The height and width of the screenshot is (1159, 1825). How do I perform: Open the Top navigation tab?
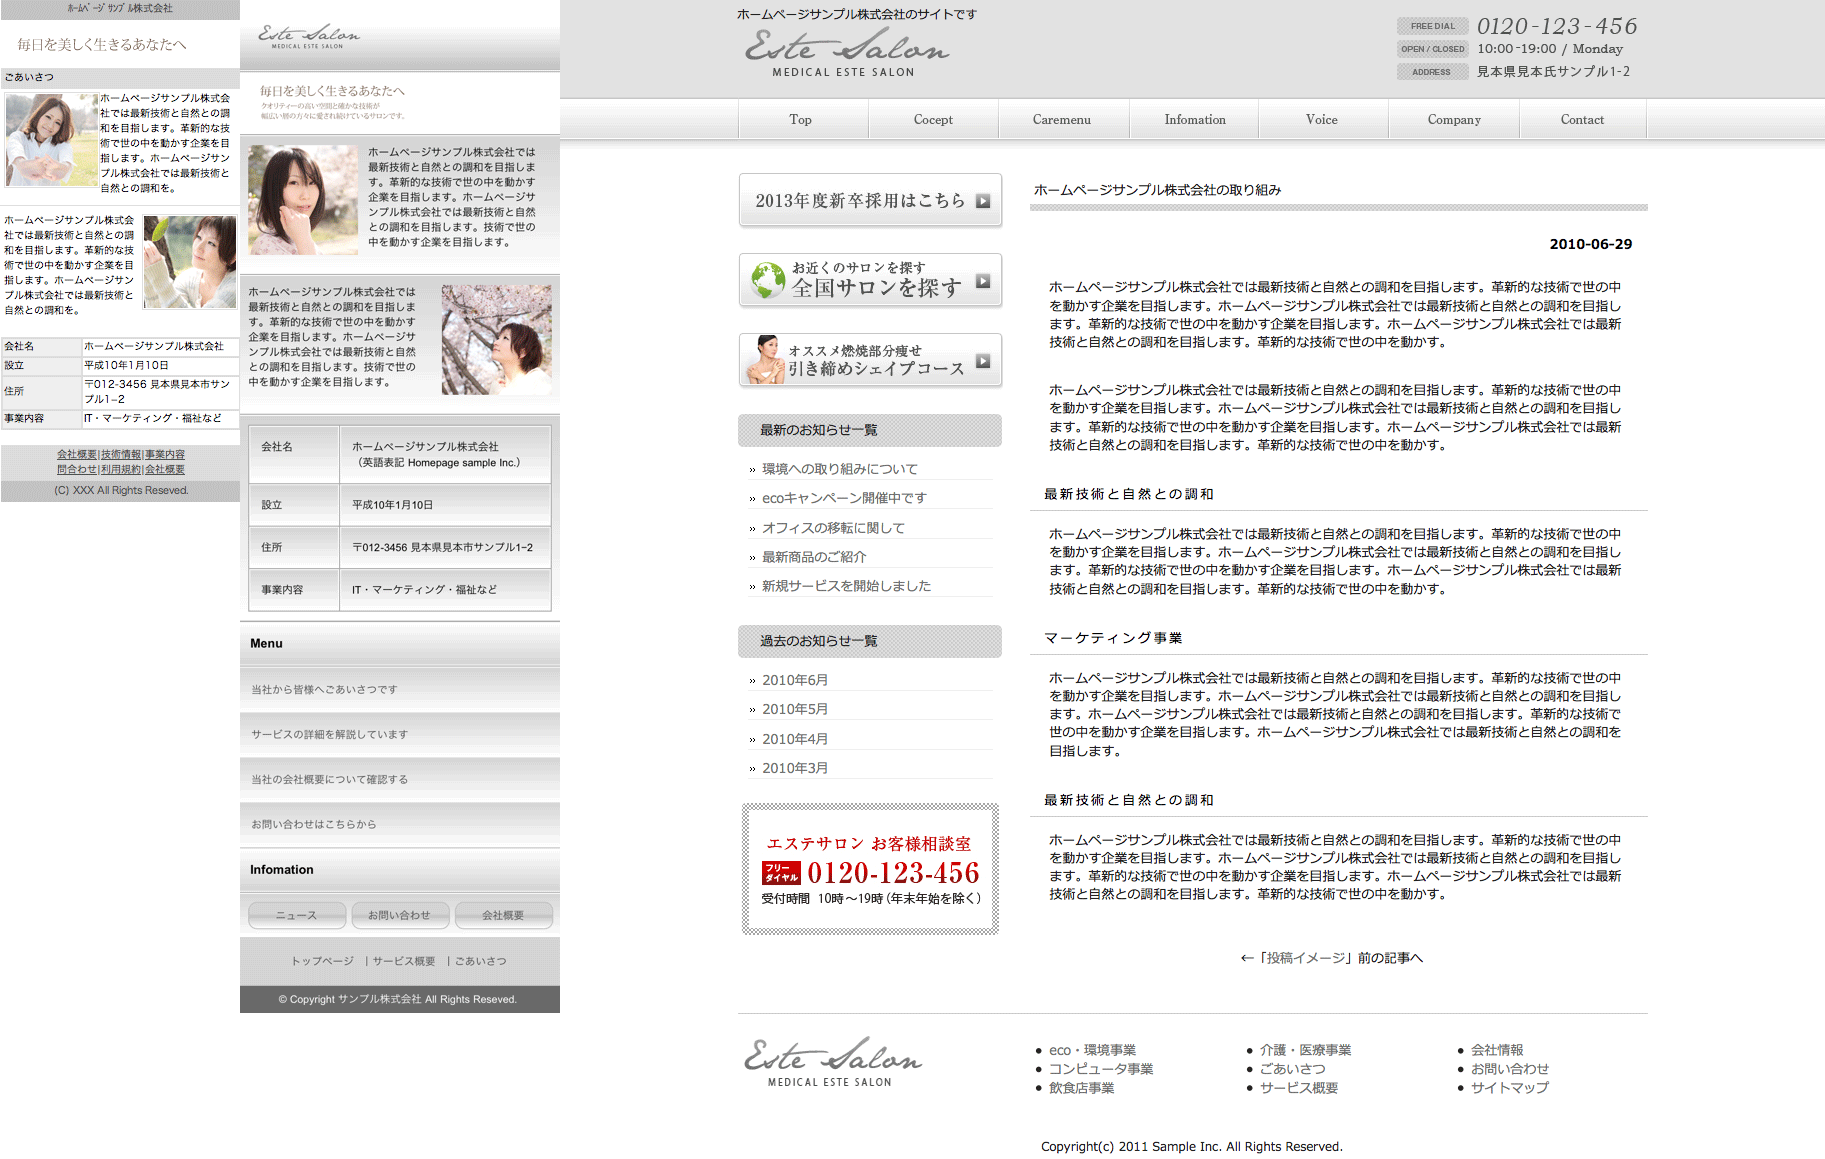pyautogui.click(x=801, y=120)
